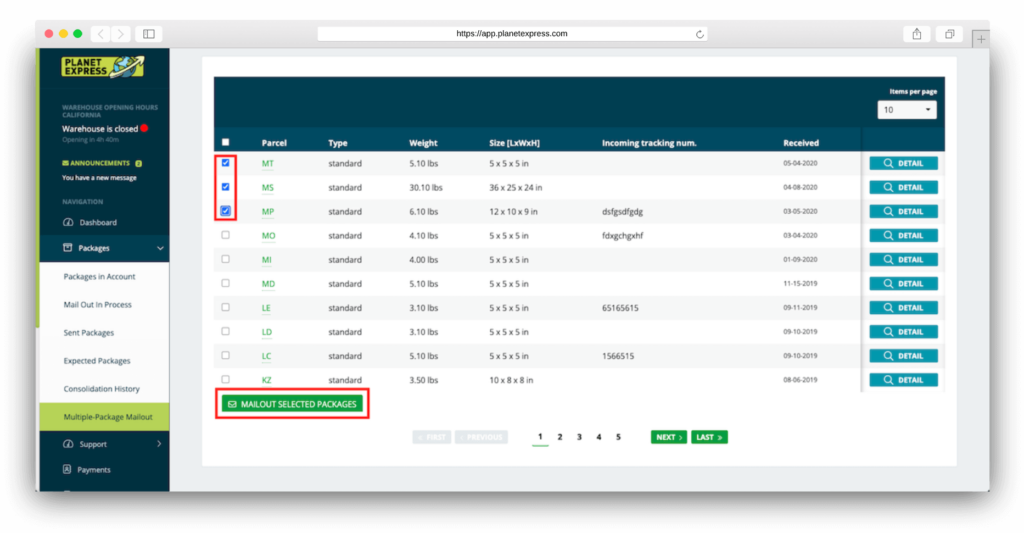
Task: Open the Detail button for parcel MP
Action: [x=903, y=212]
